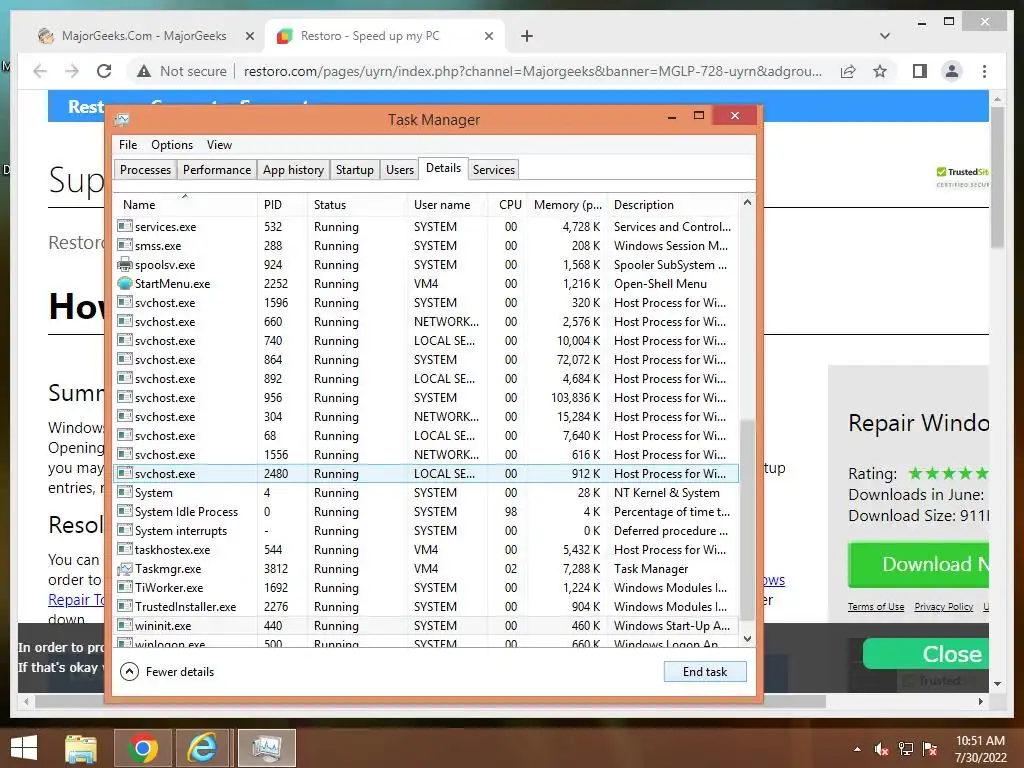Open taskbar clock showing 10:51 AM
Screen dimensions: 1024x768
(980, 749)
